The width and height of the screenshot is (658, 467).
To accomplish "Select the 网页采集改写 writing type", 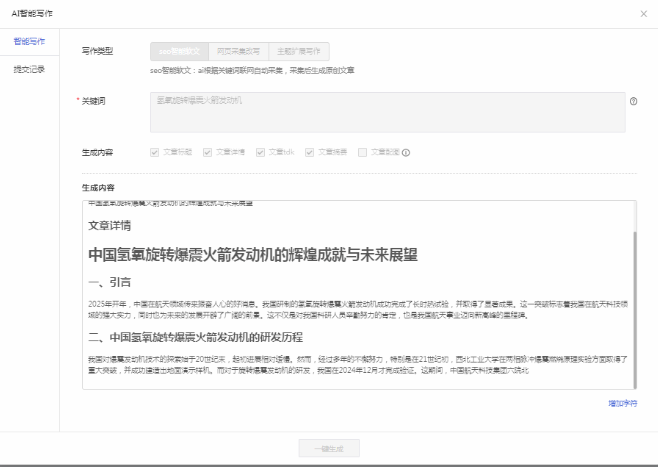I will point(239,50).
